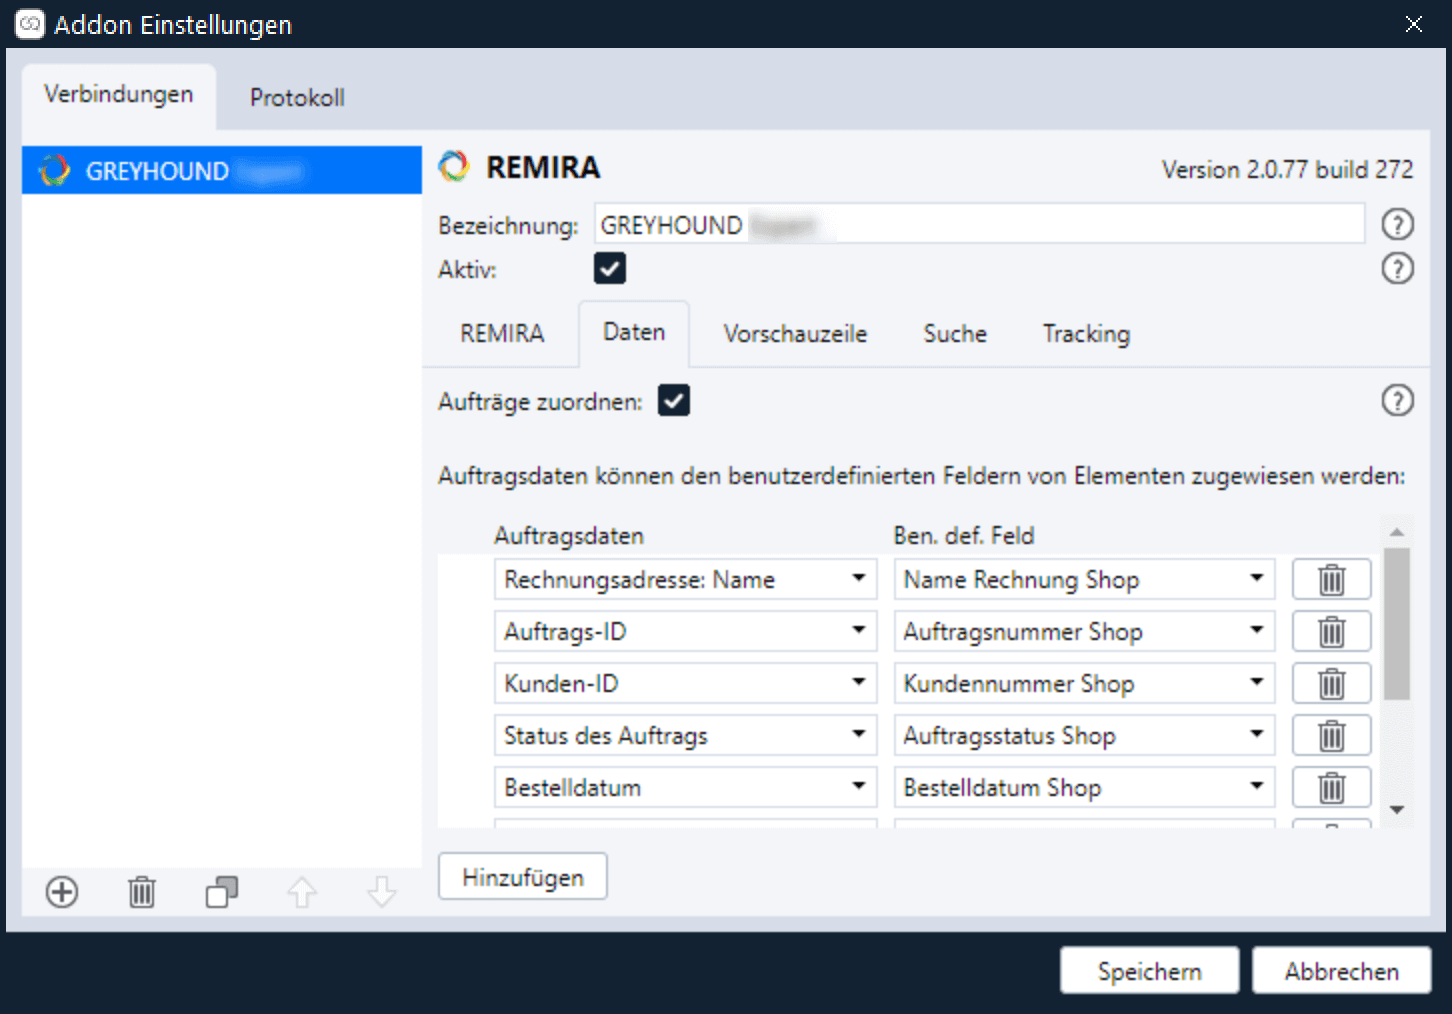Viewport: 1452px width, 1014px height.
Task: Click into the Bezeichnung input field
Action: (x=979, y=224)
